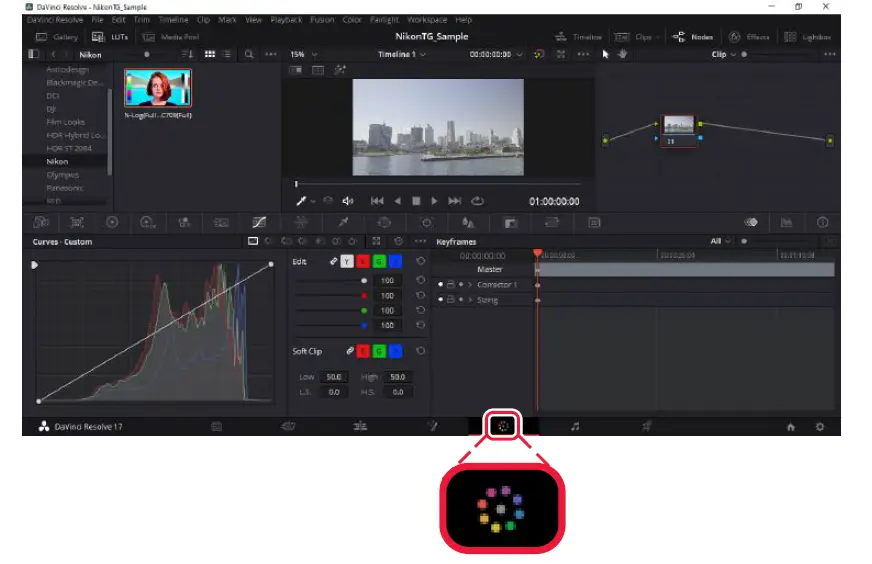This screenshot has width=872, height=564.
Task: Switch to the Edit page icon
Action: 360,427
